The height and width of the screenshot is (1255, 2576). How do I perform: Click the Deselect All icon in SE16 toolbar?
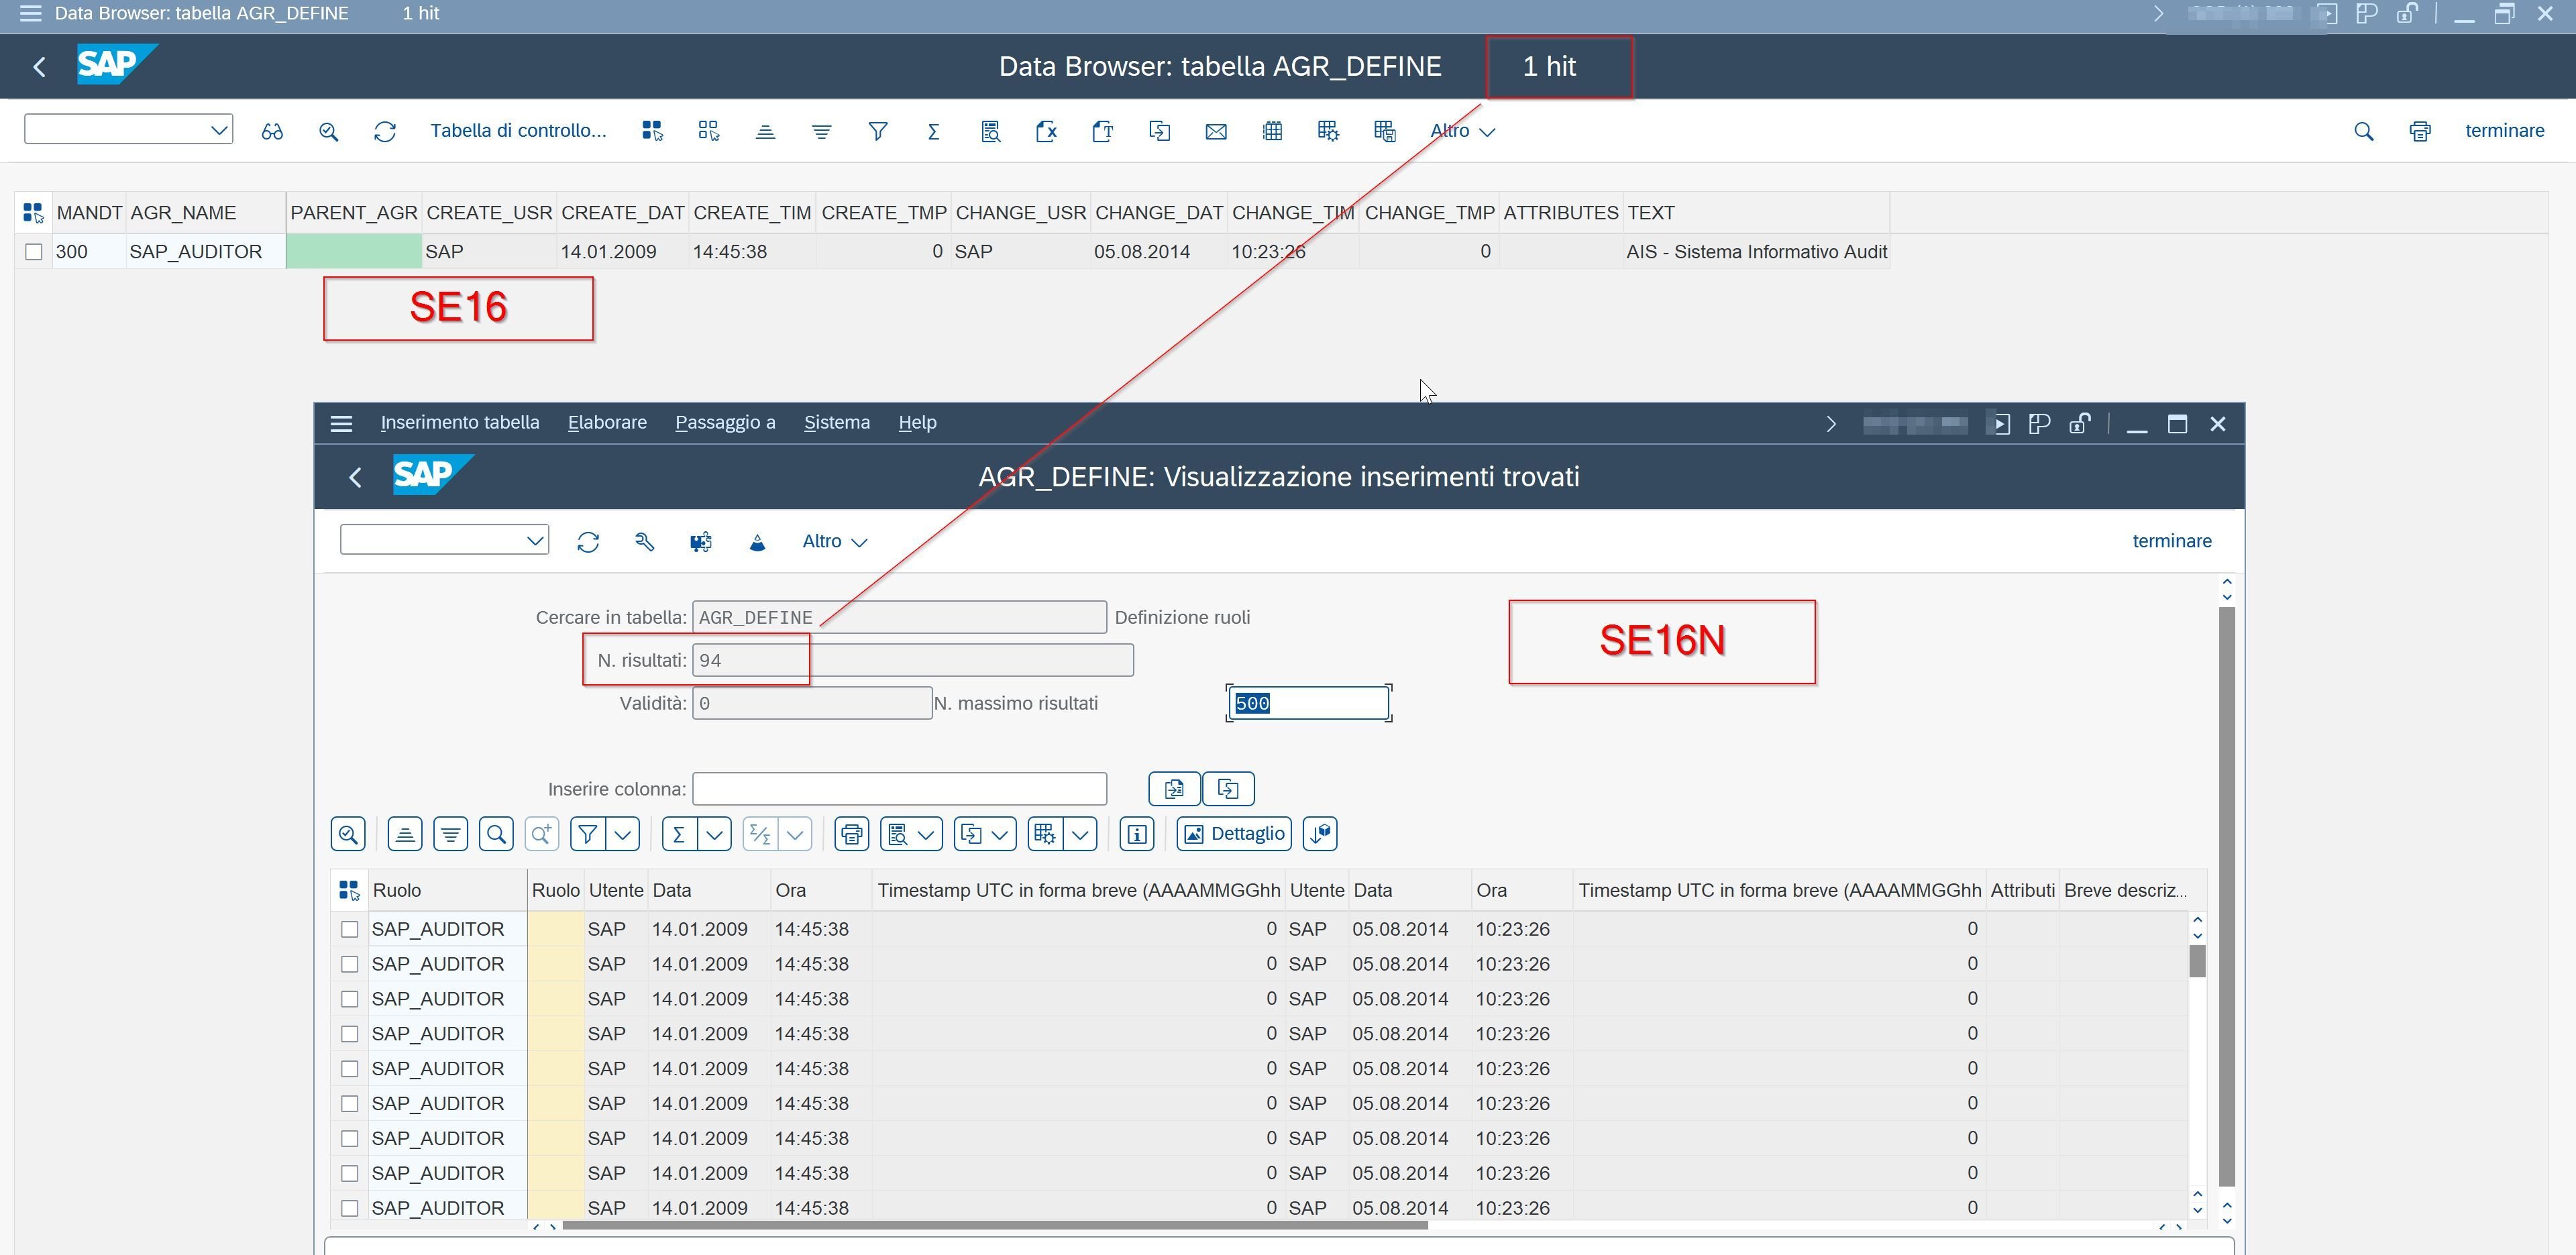709,131
